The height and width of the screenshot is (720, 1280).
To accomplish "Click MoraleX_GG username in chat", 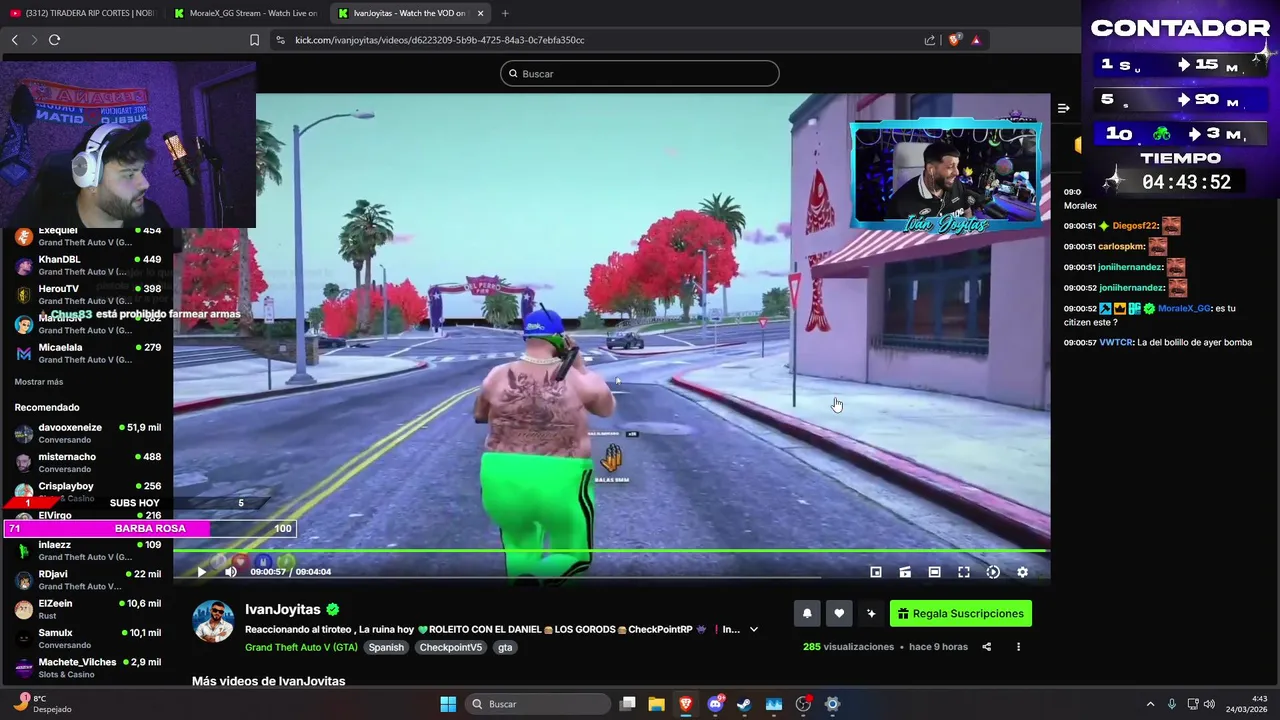I will tap(1184, 309).
